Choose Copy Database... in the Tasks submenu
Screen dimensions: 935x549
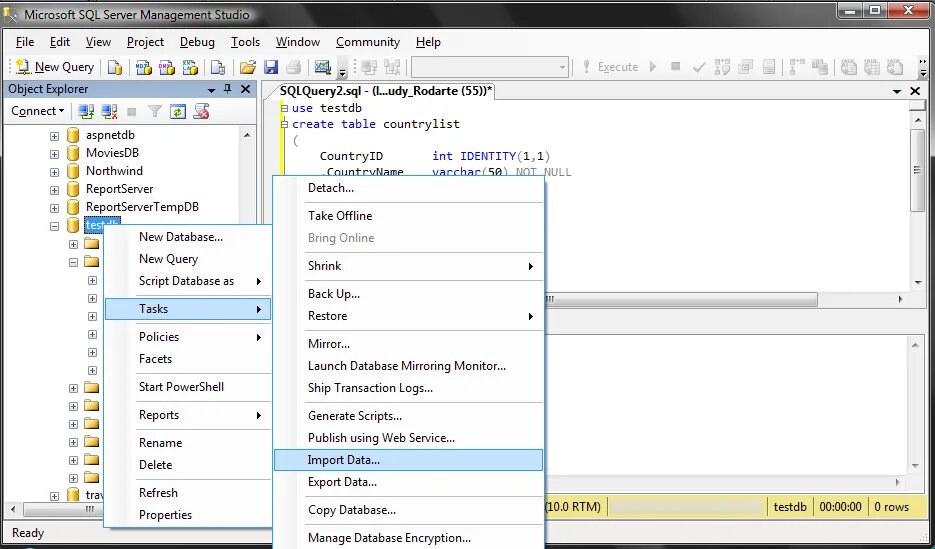click(408, 510)
